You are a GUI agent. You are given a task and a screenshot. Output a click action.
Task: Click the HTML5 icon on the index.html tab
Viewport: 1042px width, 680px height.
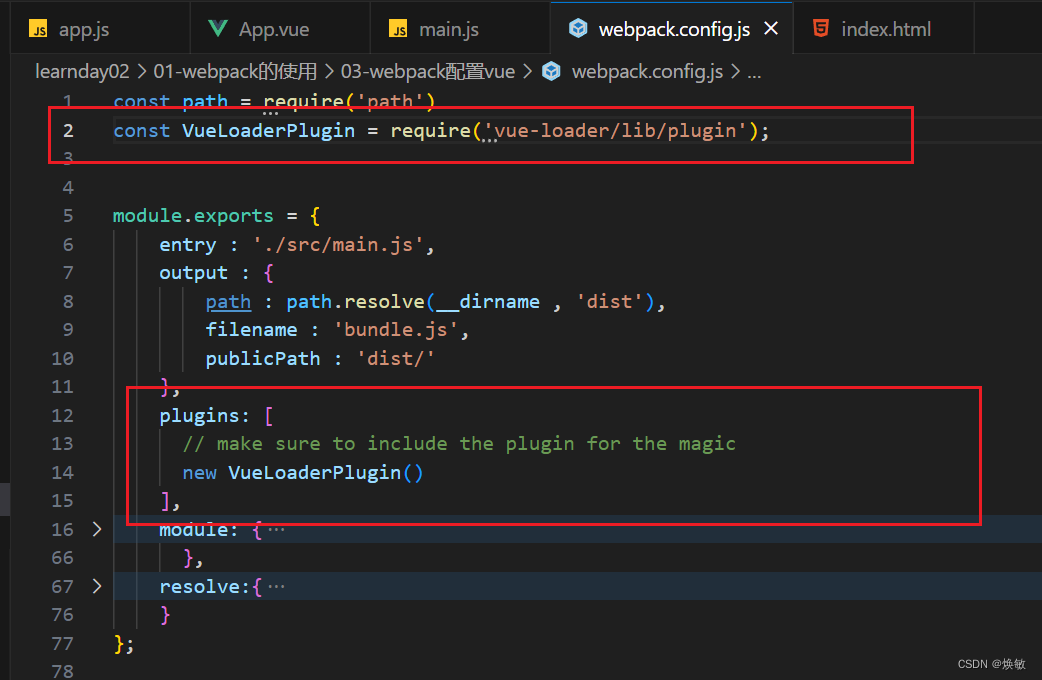(x=821, y=28)
